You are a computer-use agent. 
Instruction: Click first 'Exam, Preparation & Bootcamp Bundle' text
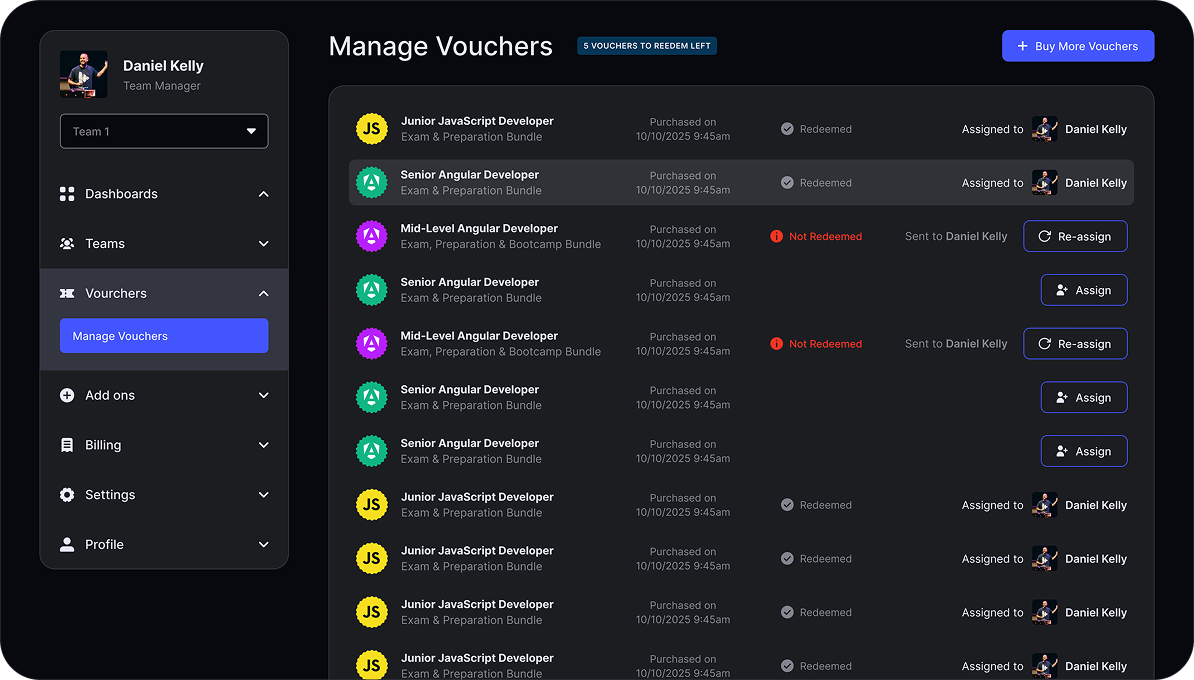(501, 244)
